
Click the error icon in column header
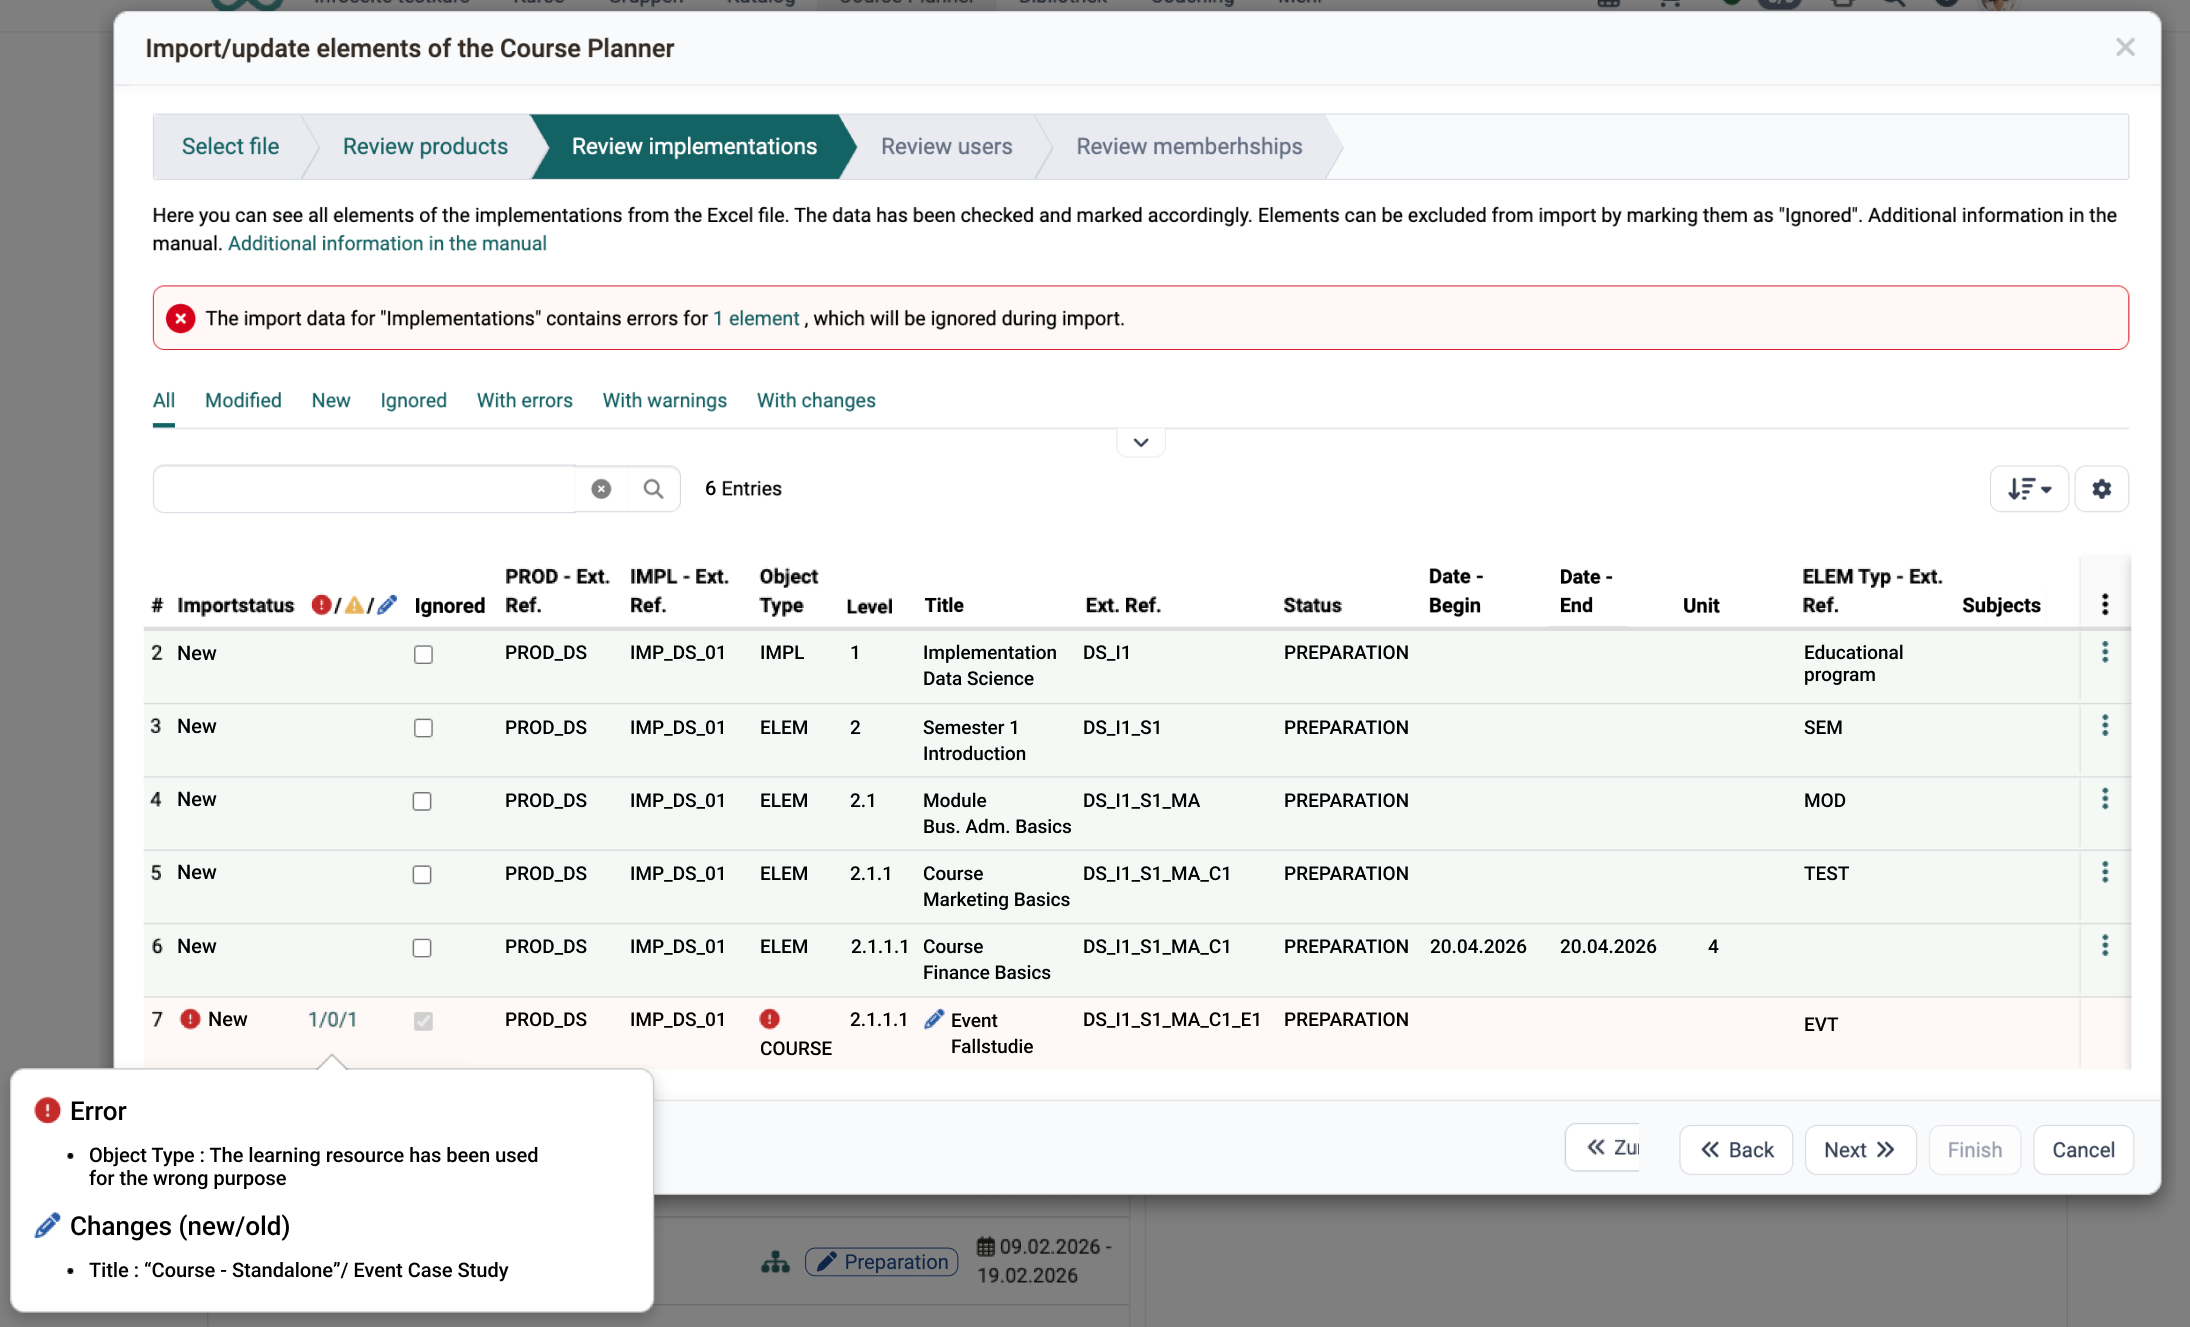(321, 605)
